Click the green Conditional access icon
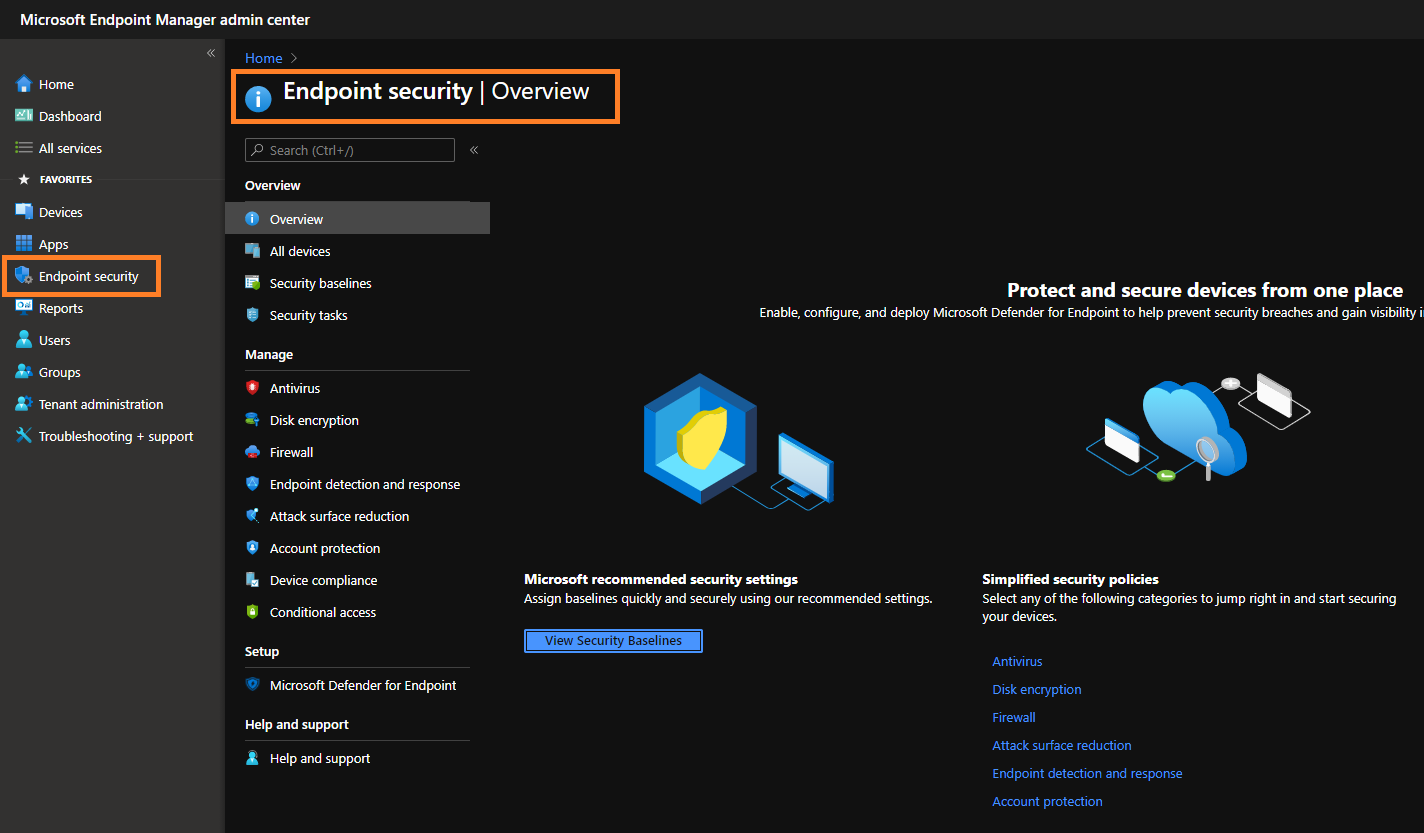 click(x=253, y=612)
